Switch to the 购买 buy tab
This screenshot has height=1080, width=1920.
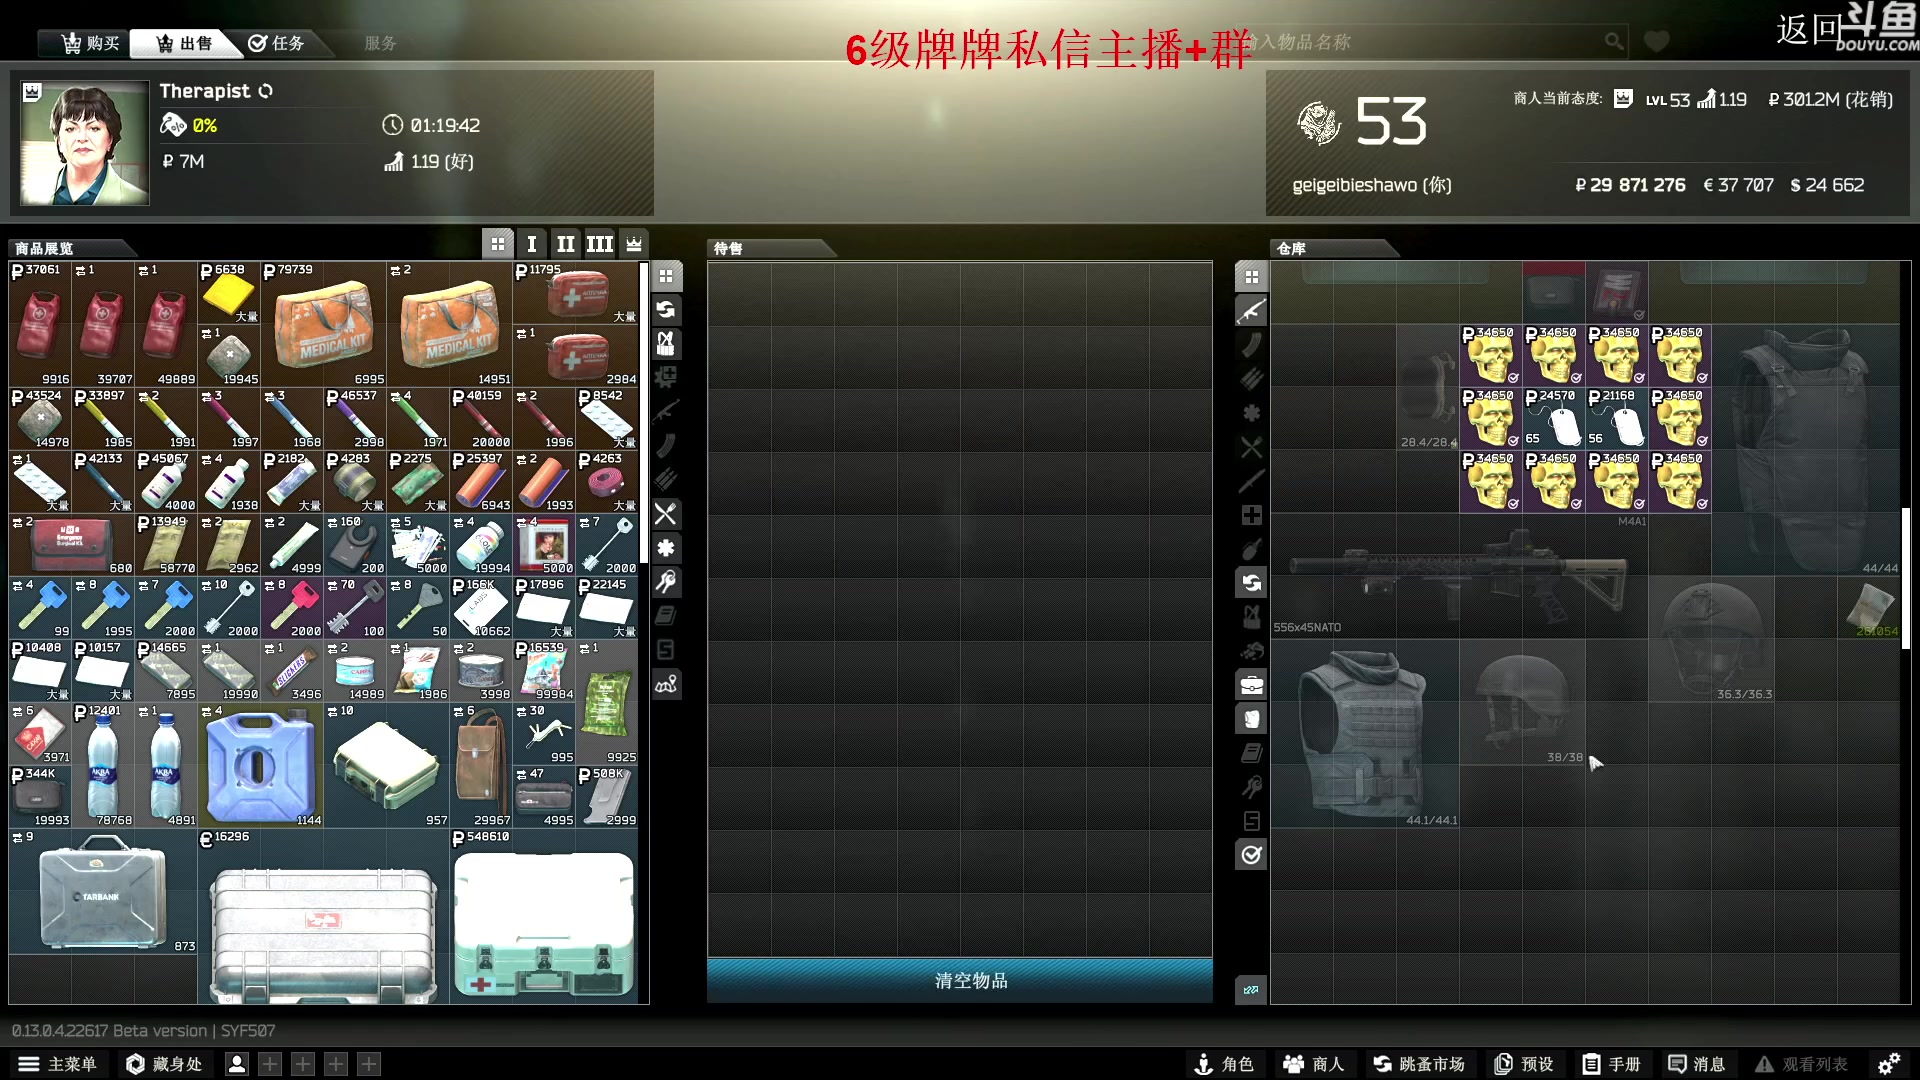(x=90, y=43)
